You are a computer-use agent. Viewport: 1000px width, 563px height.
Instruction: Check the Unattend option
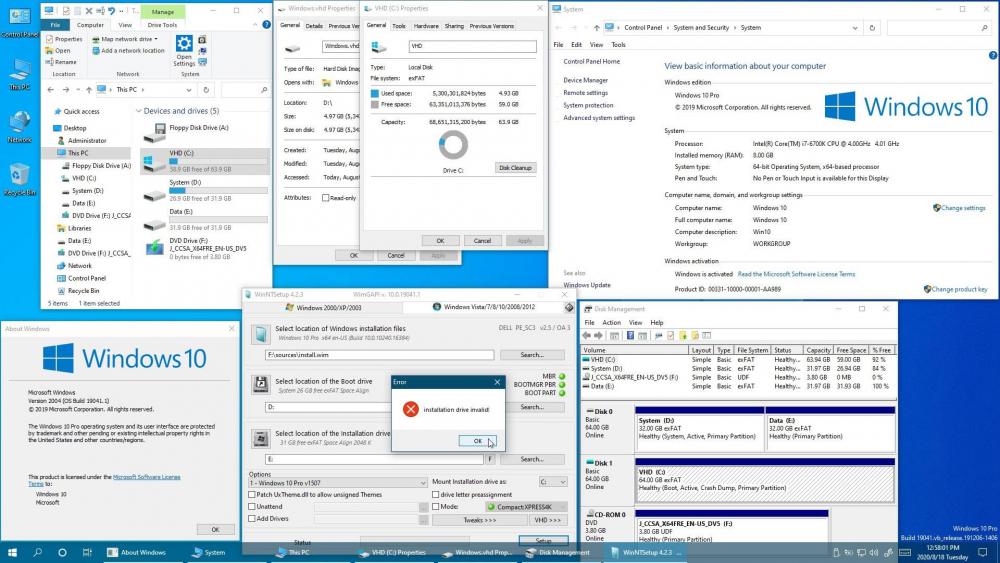(252, 507)
